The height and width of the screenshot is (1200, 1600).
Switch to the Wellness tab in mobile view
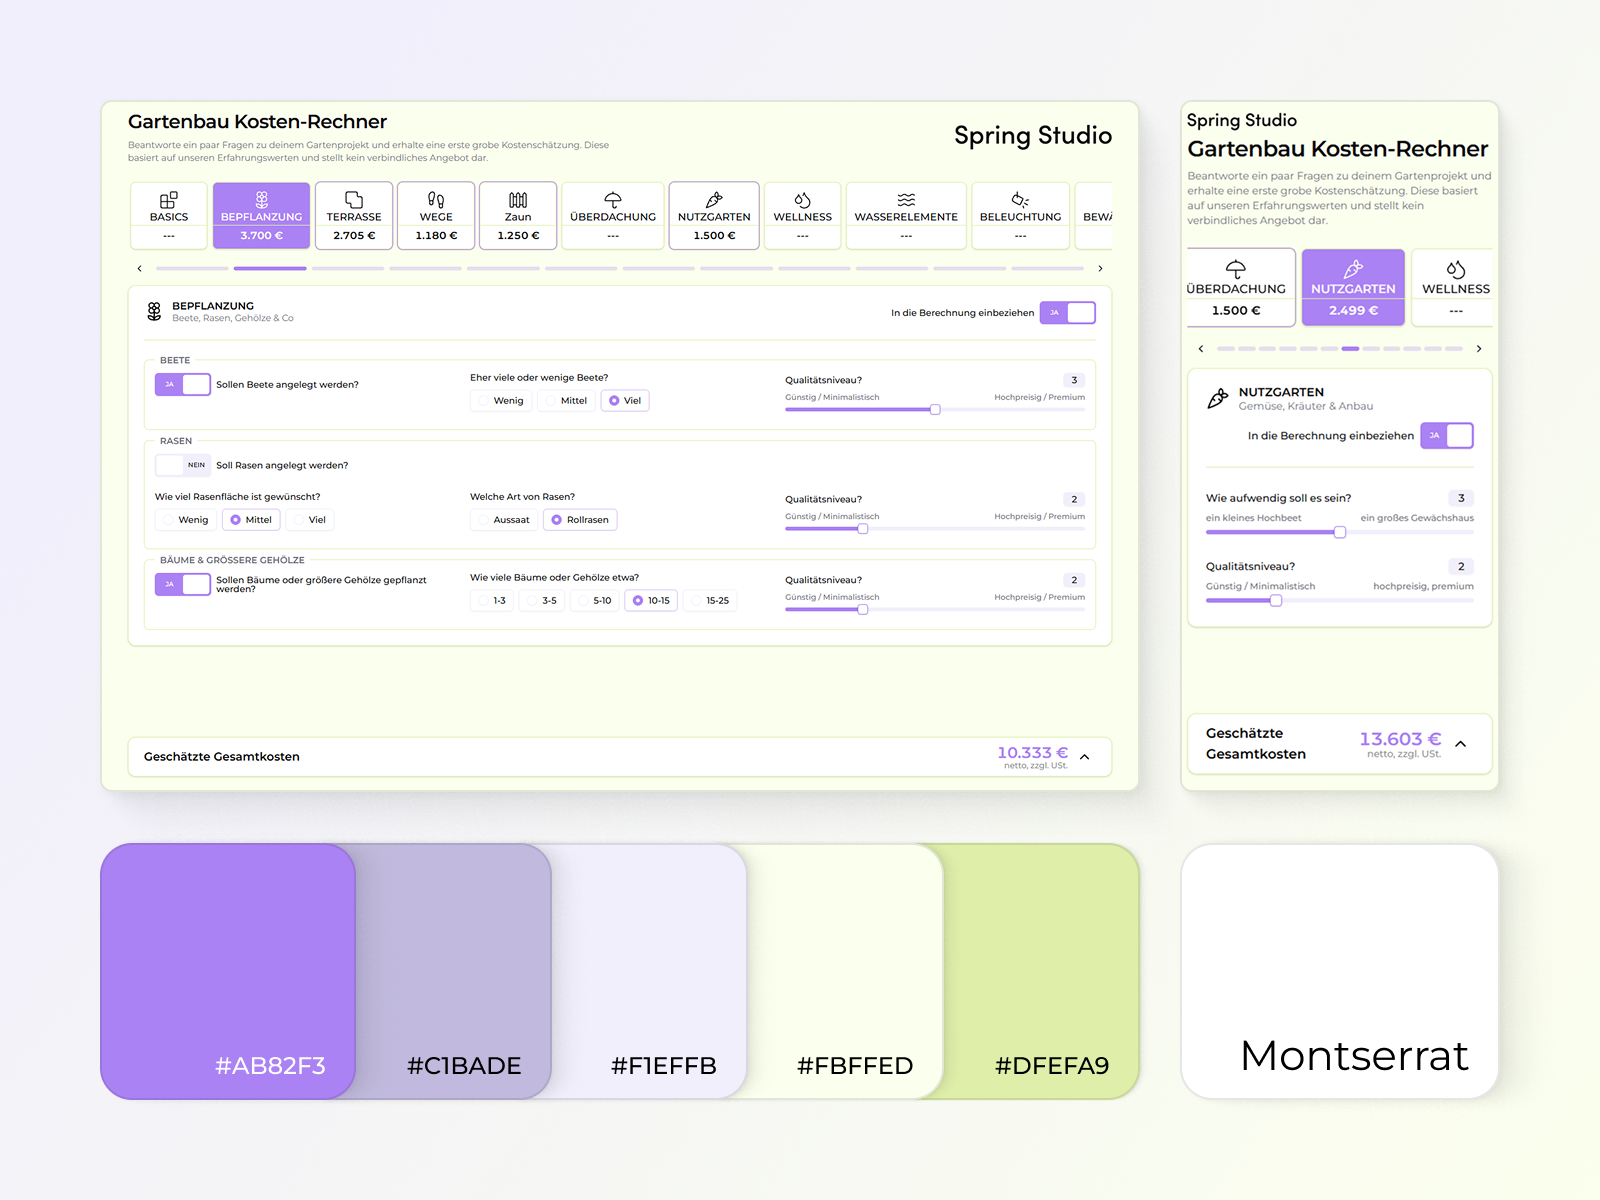[x=1455, y=287]
